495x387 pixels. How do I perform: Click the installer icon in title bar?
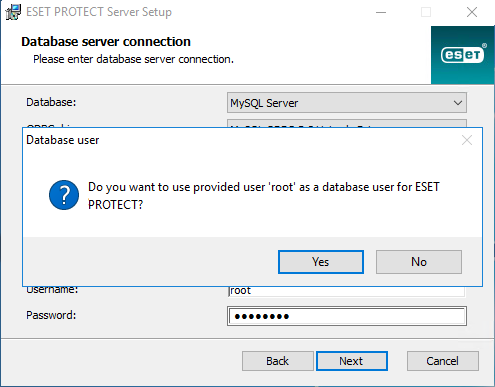coord(13,12)
